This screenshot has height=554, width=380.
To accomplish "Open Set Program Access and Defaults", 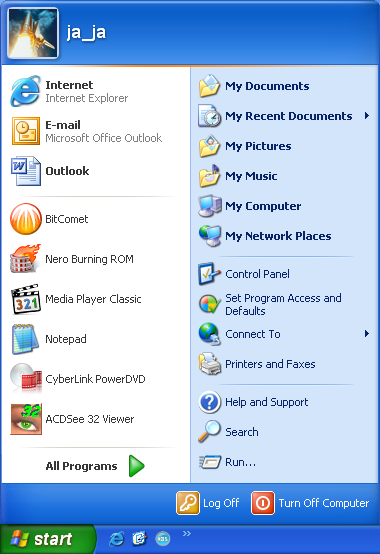I will [284, 304].
